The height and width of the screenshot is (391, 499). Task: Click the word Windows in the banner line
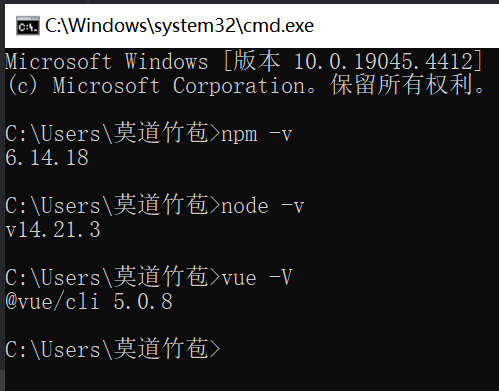[x=167, y=62]
